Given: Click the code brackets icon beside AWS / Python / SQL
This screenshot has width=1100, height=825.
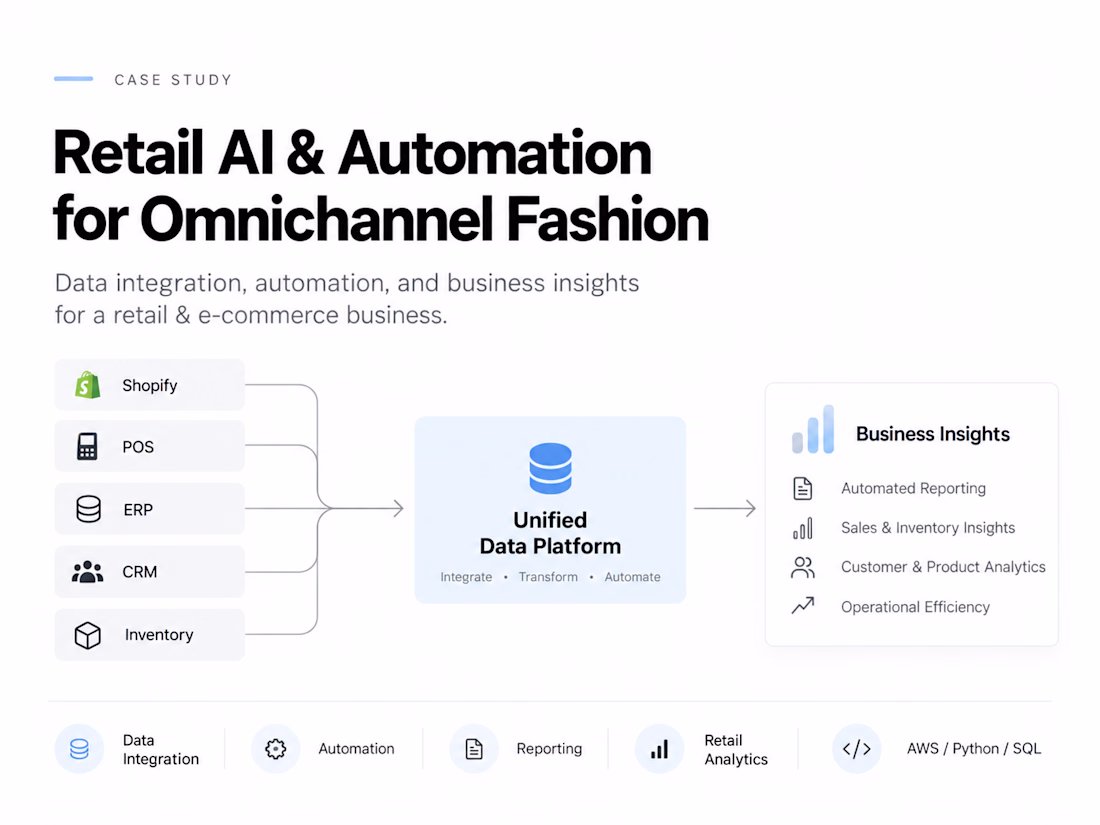Looking at the screenshot, I should pyautogui.click(x=857, y=749).
